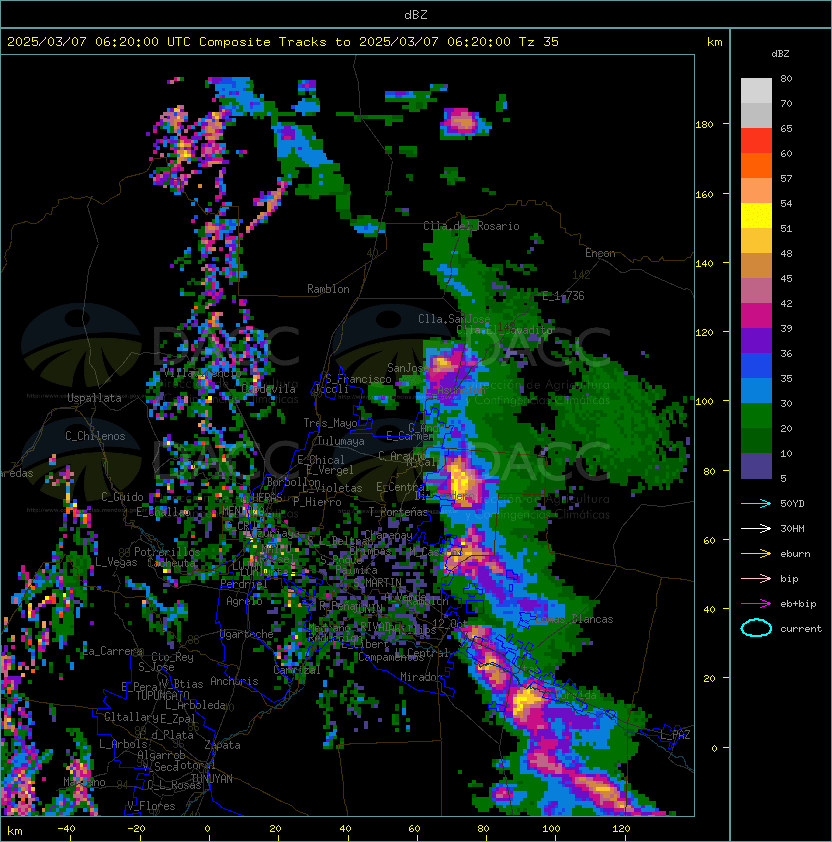Click the 'L_PAZ' place label
This screenshot has width=832, height=842.
[675, 735]
